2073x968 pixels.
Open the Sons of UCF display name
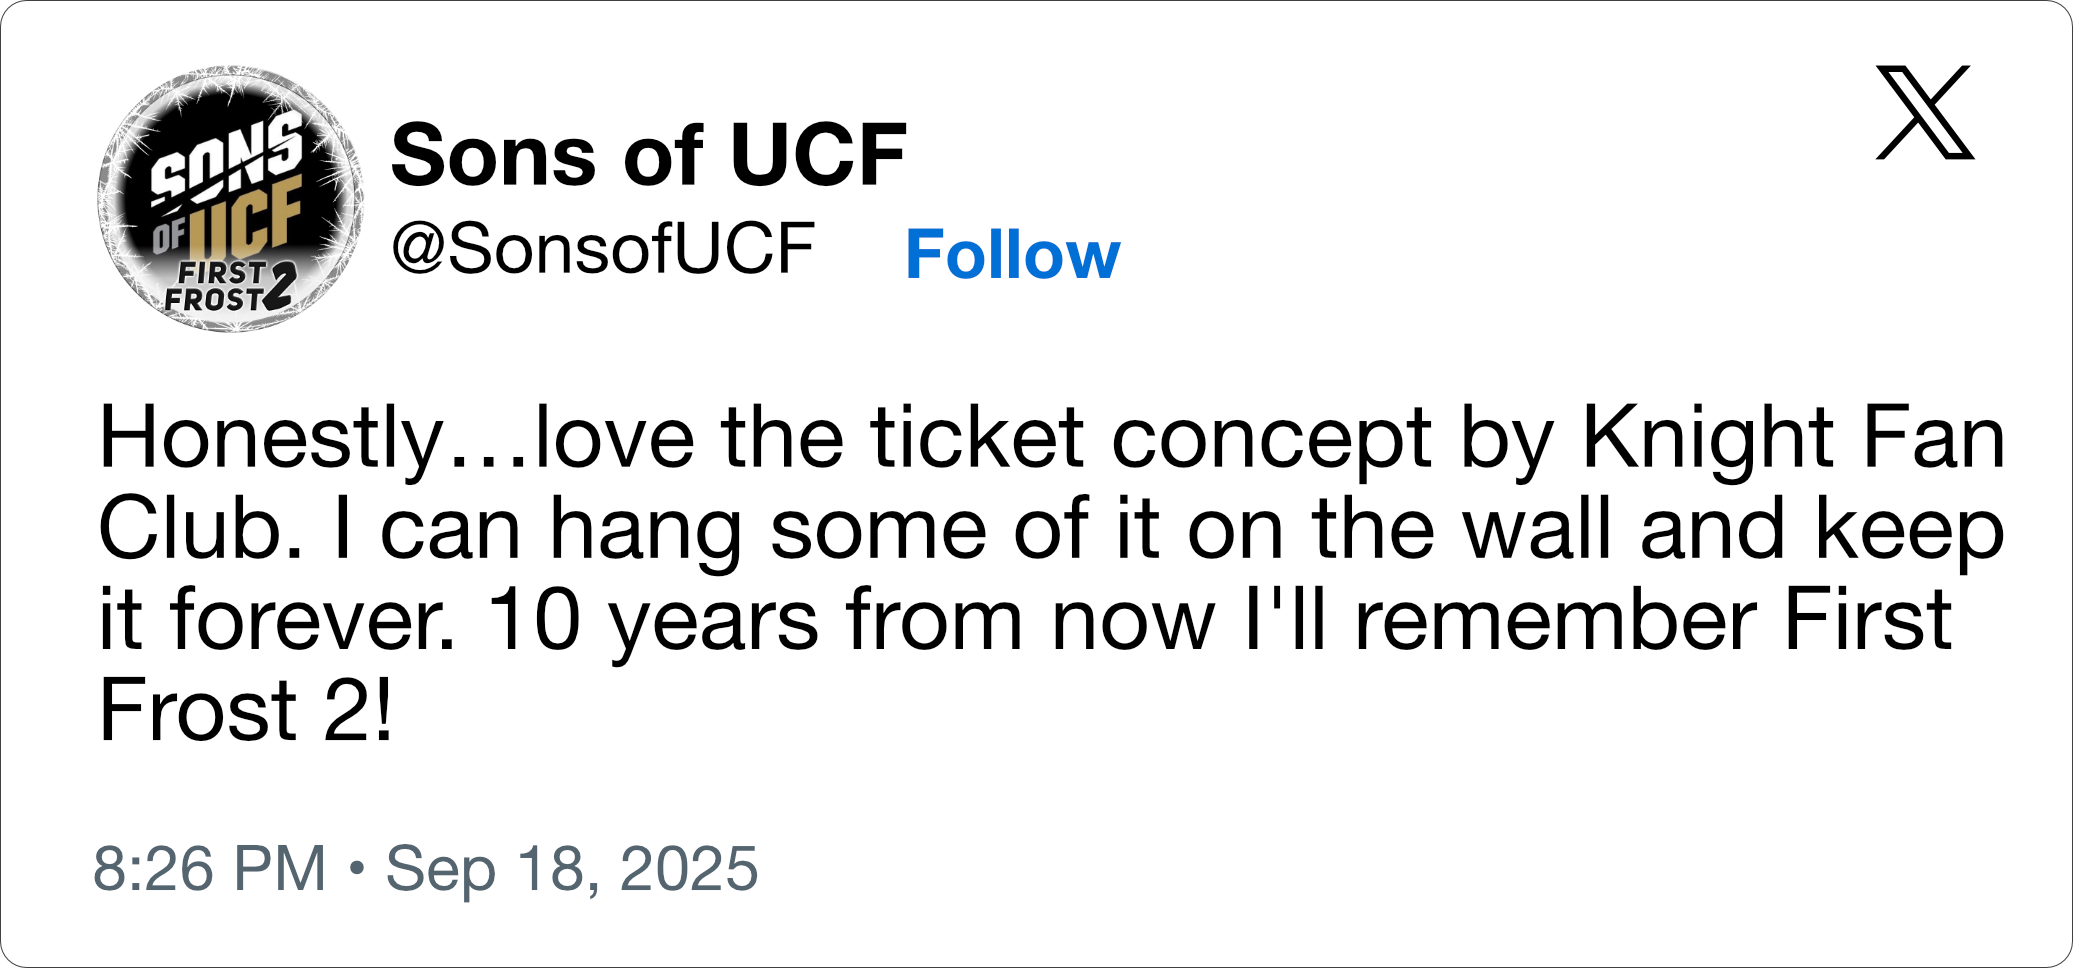(648, 155)
